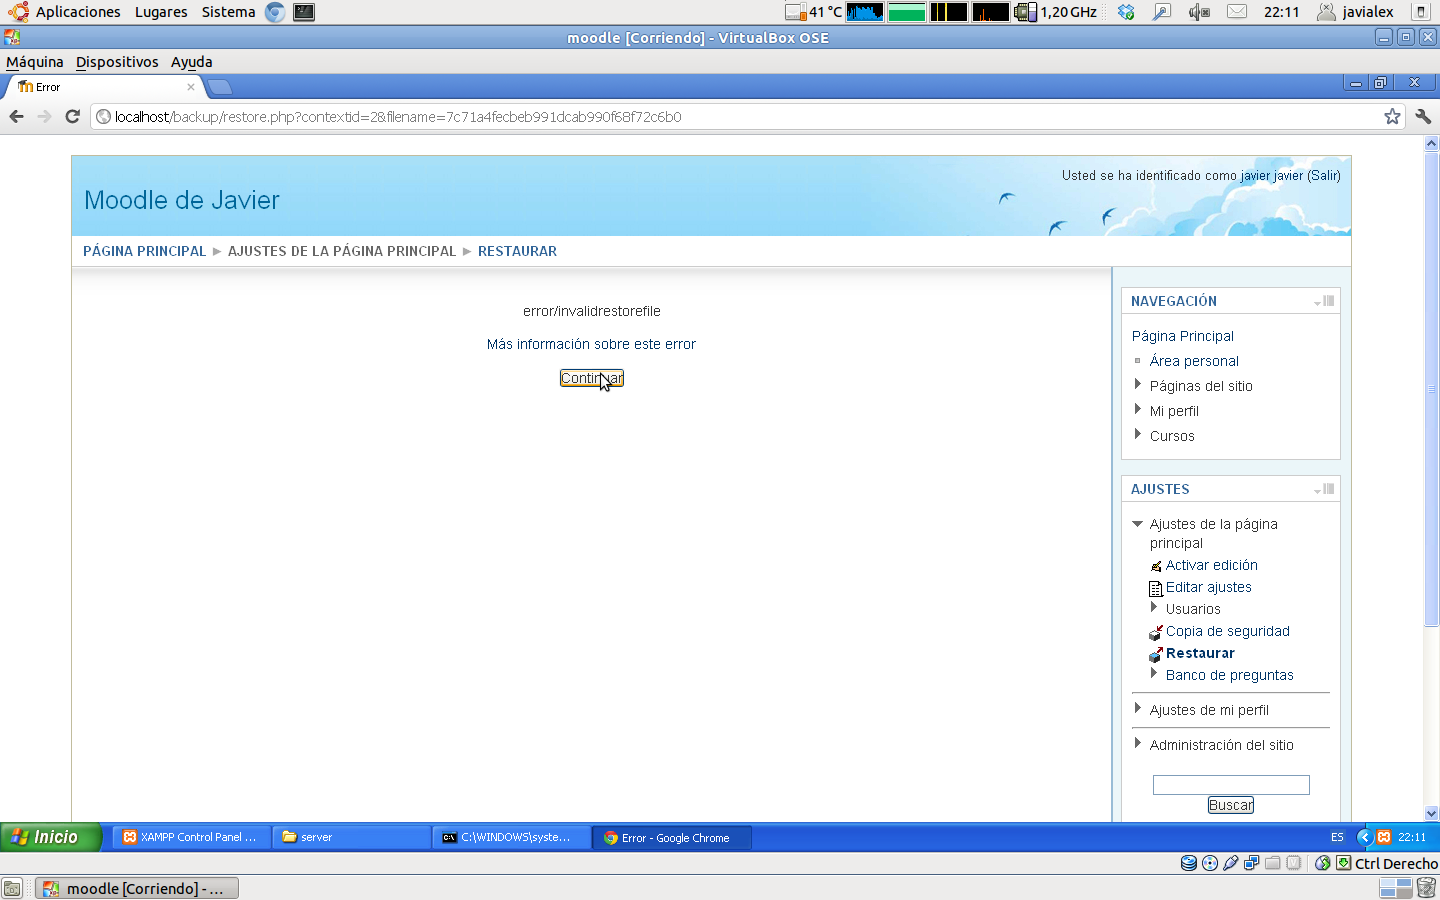This screenshot has height=900, width=1440.
Task: Open the mail envelope indicator
Action: (1237, 12)
